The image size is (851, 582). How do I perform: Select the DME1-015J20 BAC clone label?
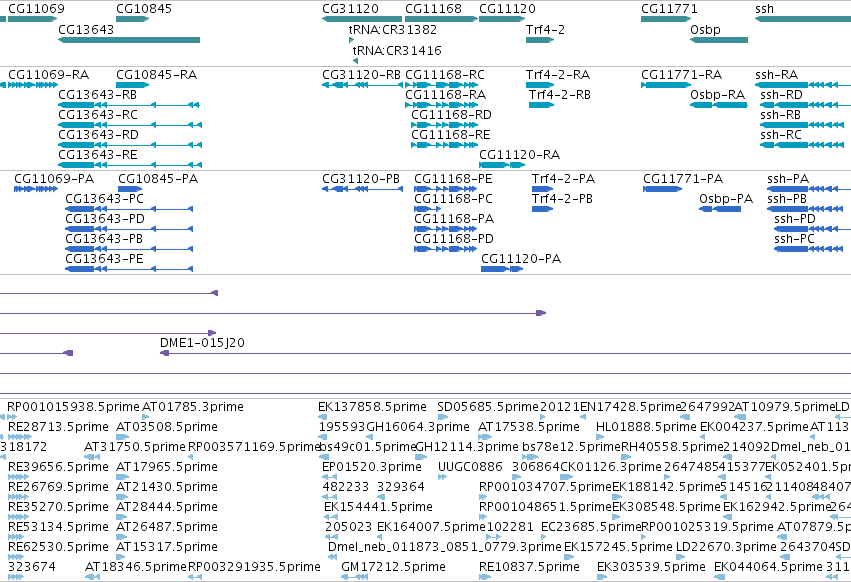point(202,343)
